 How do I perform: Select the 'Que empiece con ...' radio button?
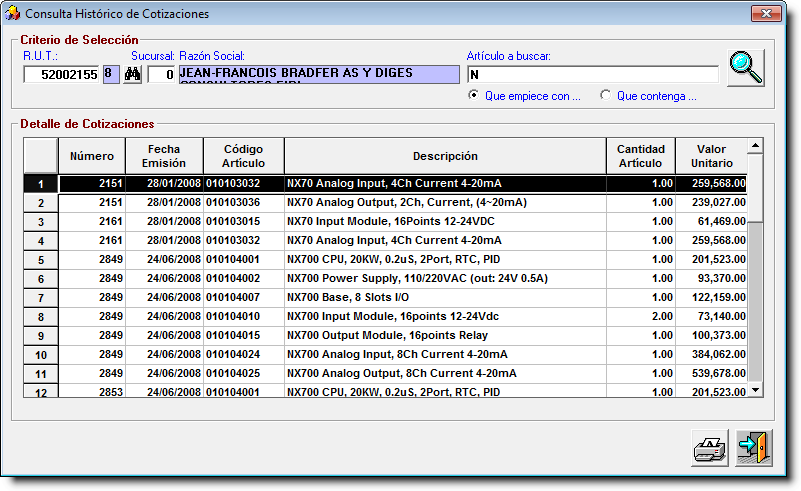click(474, 95)
